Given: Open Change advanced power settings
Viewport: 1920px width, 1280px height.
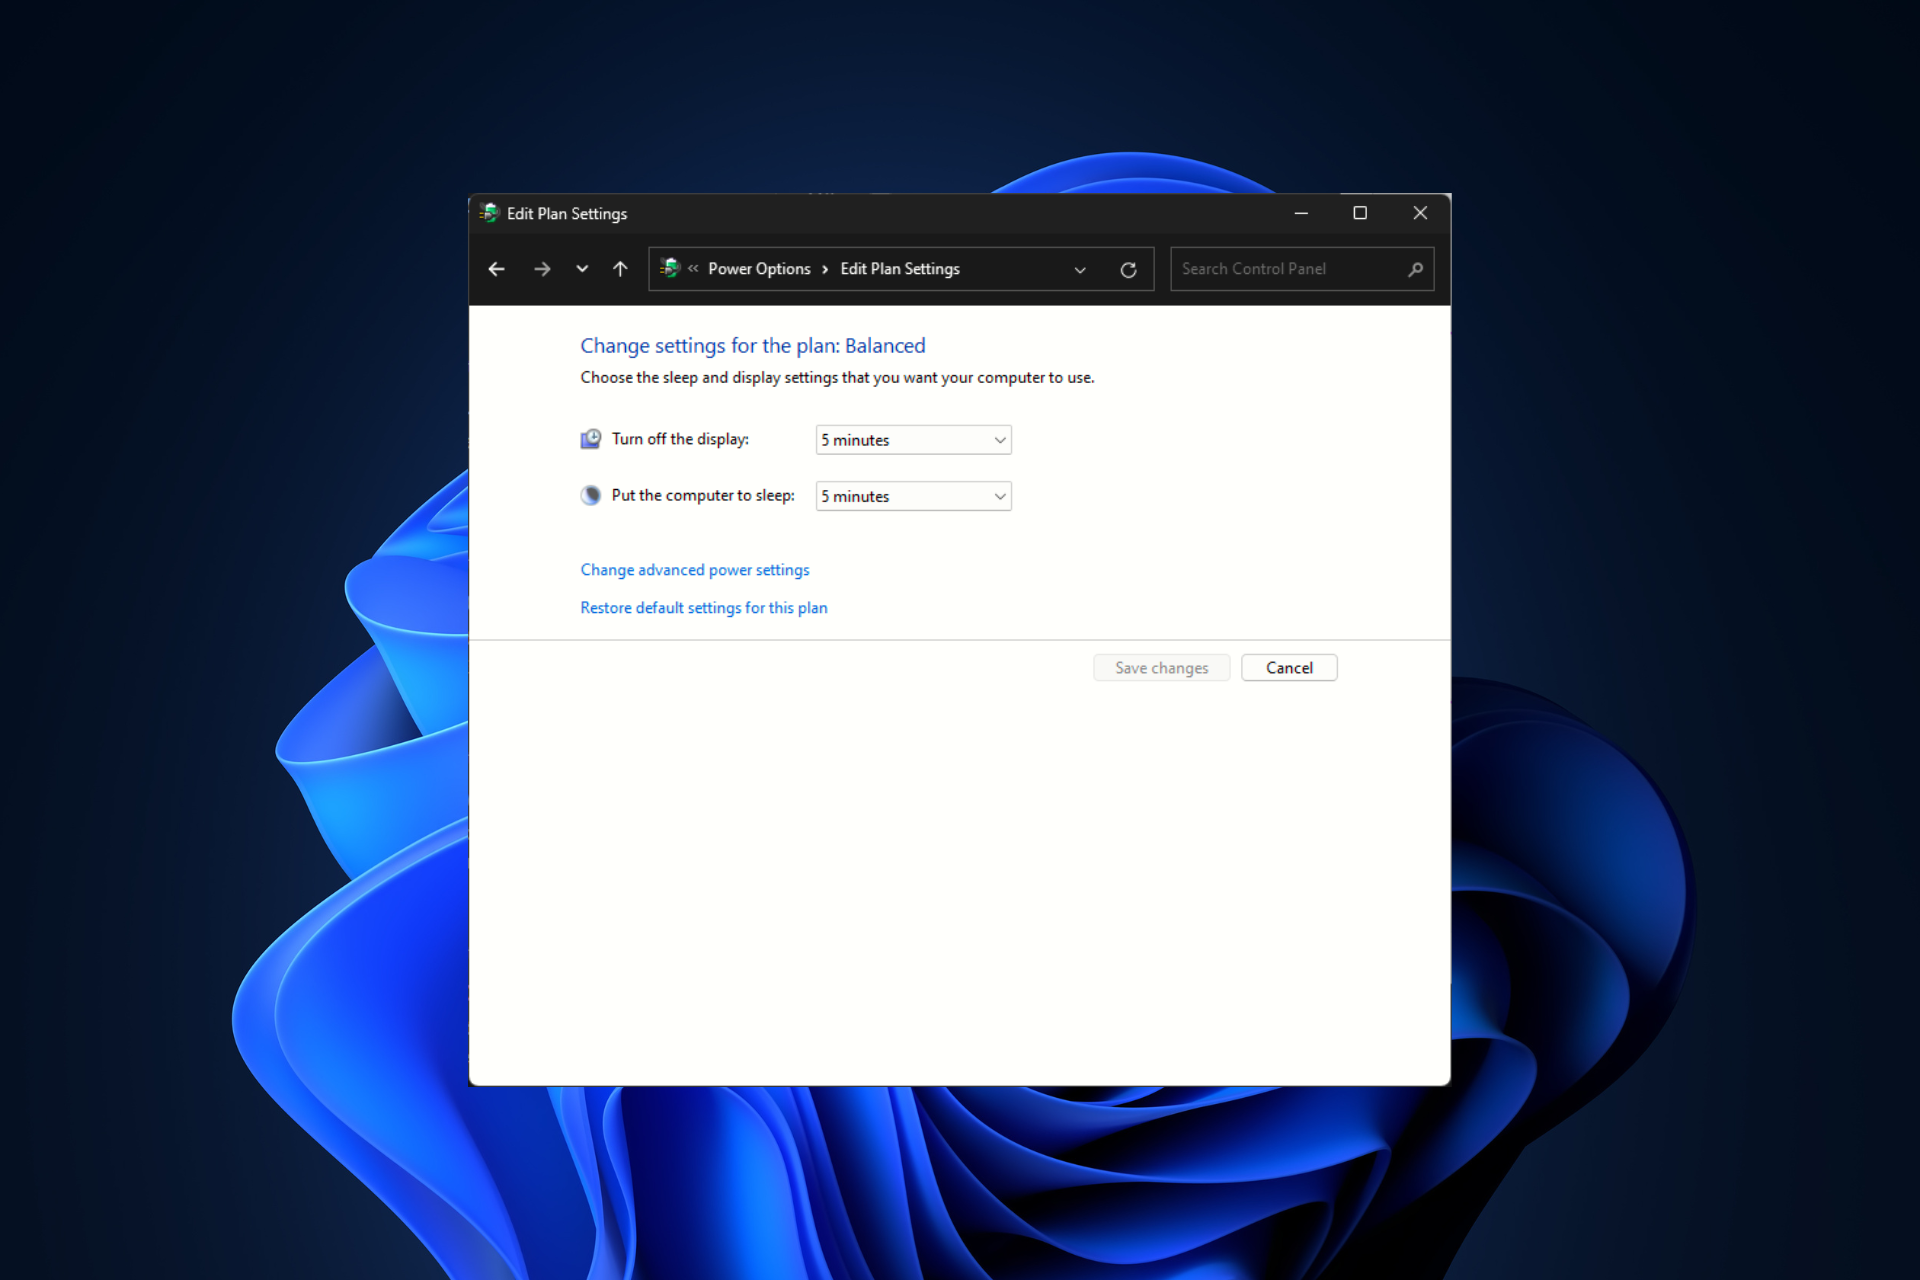Looking at the screenshot, I should [695, 570].
